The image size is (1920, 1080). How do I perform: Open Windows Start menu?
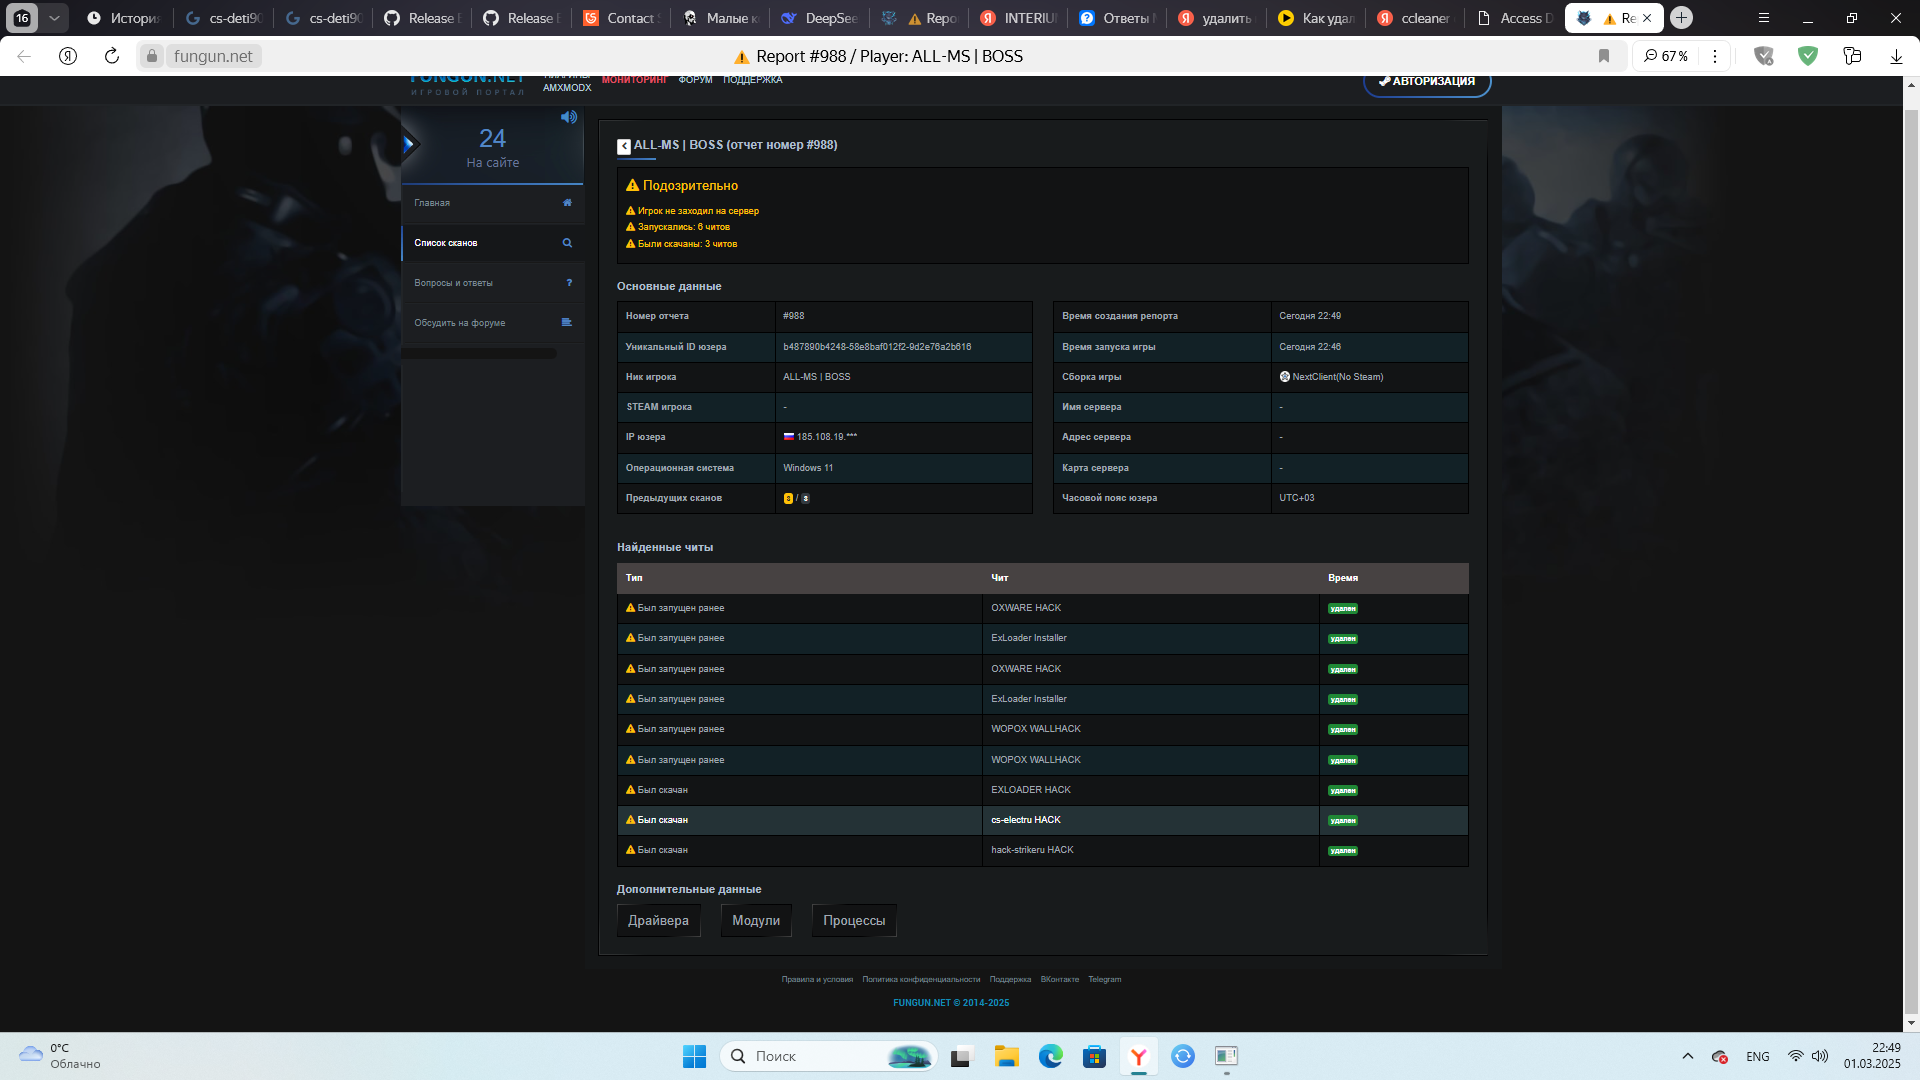click(694, 1056)
